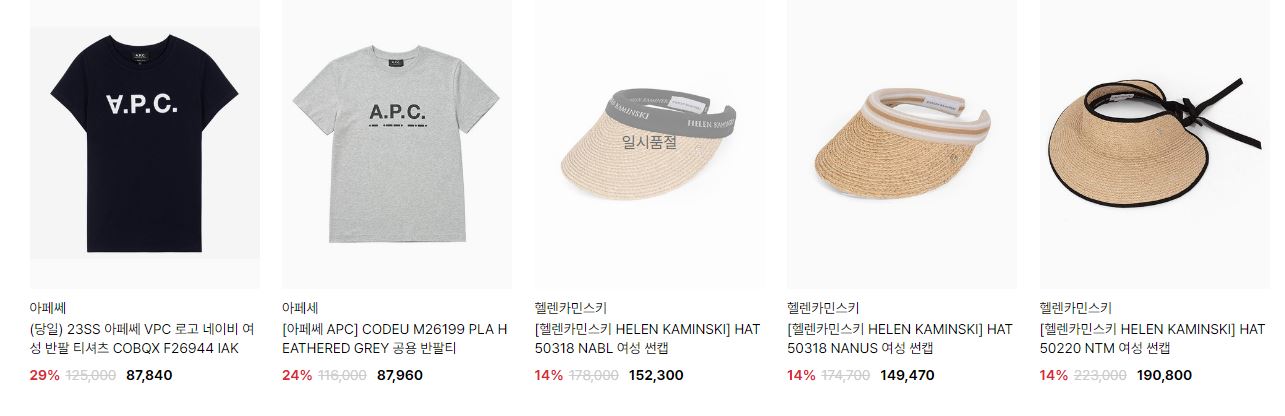Open the black-ribbon raffia visor image
Viewport: 1285px width, 416px height.
coord(1155,144)
